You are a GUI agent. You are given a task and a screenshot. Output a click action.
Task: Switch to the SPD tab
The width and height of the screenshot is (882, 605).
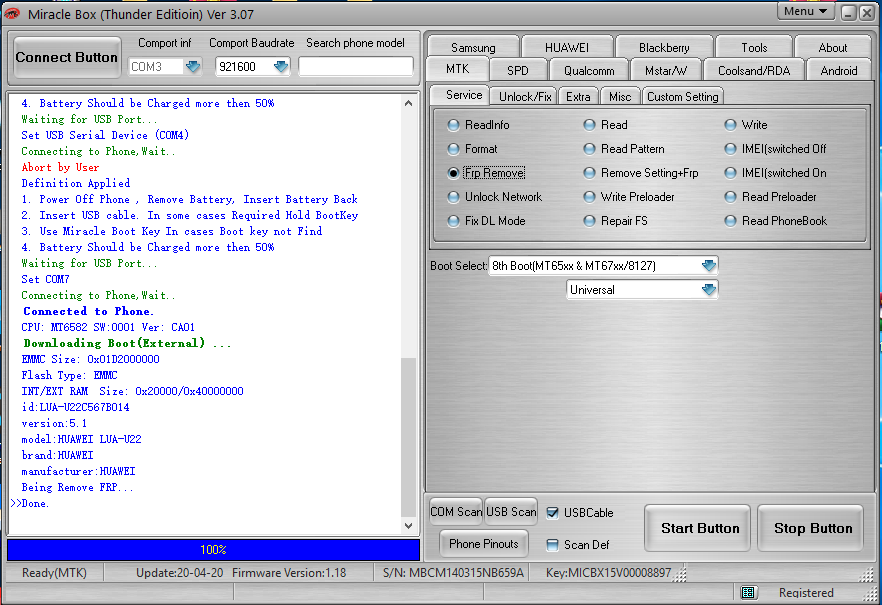click(x=518, y=70)
